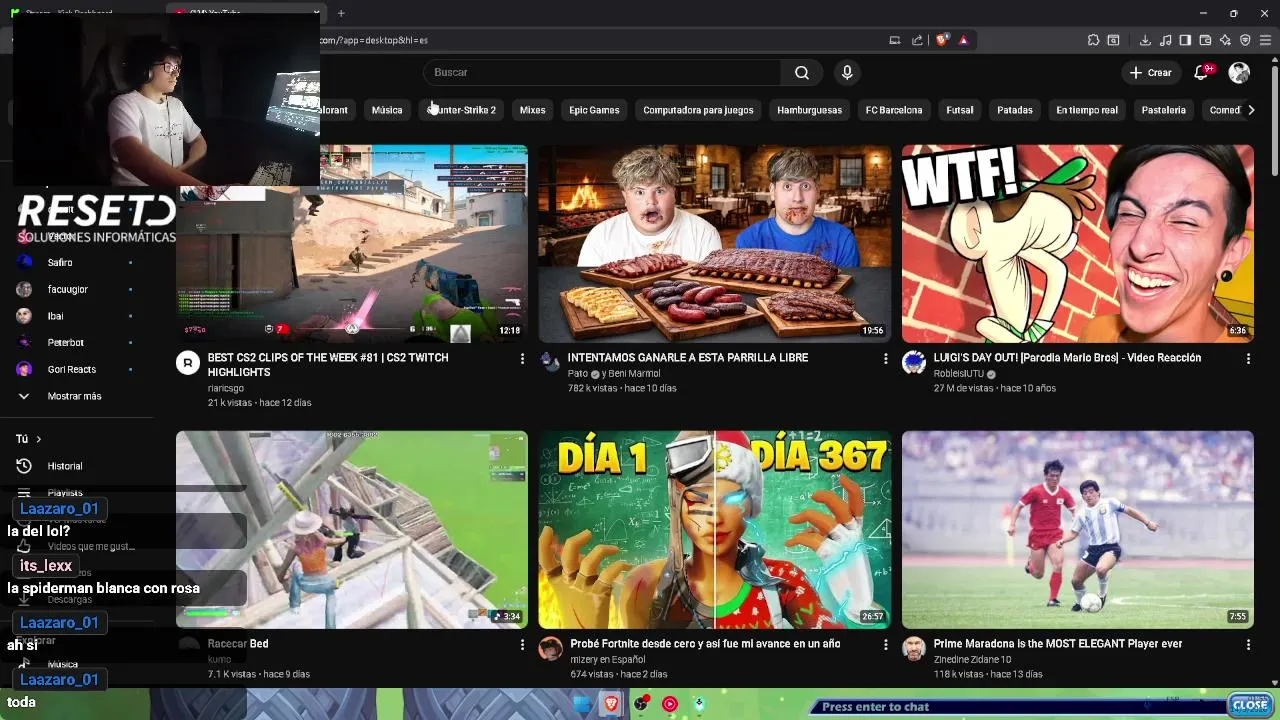Open the Peterbot subscription channel
This screenshot has width=1280, height=720.
(x=65, y=343)
